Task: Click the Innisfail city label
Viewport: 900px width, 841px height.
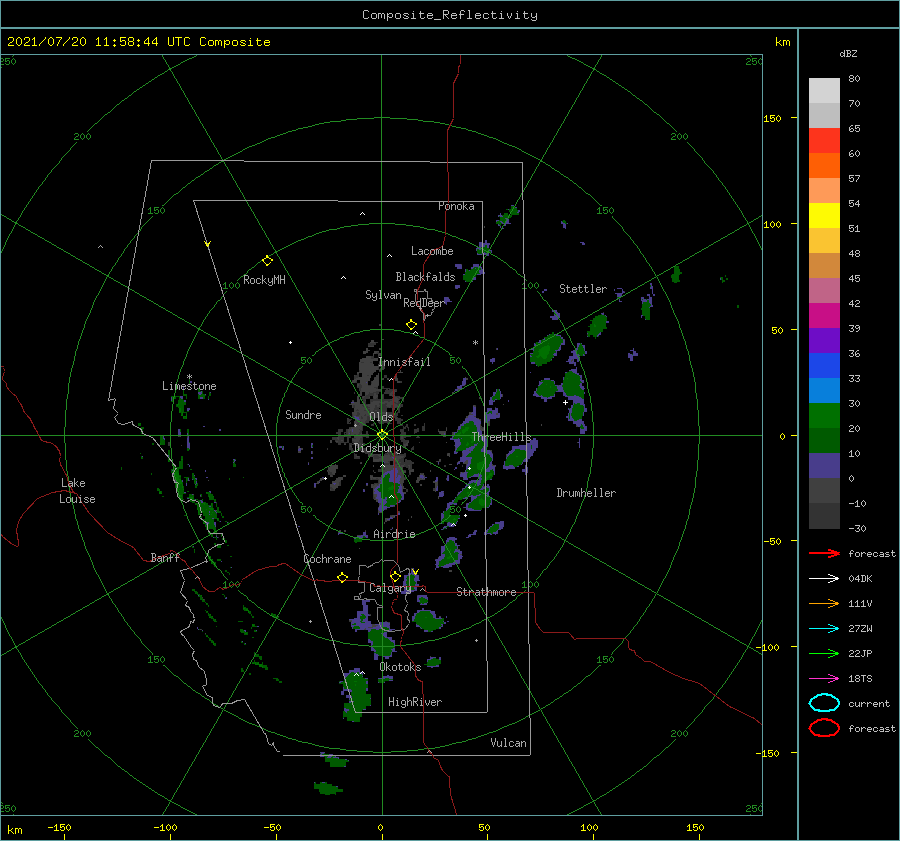Action: pos(404,362)
